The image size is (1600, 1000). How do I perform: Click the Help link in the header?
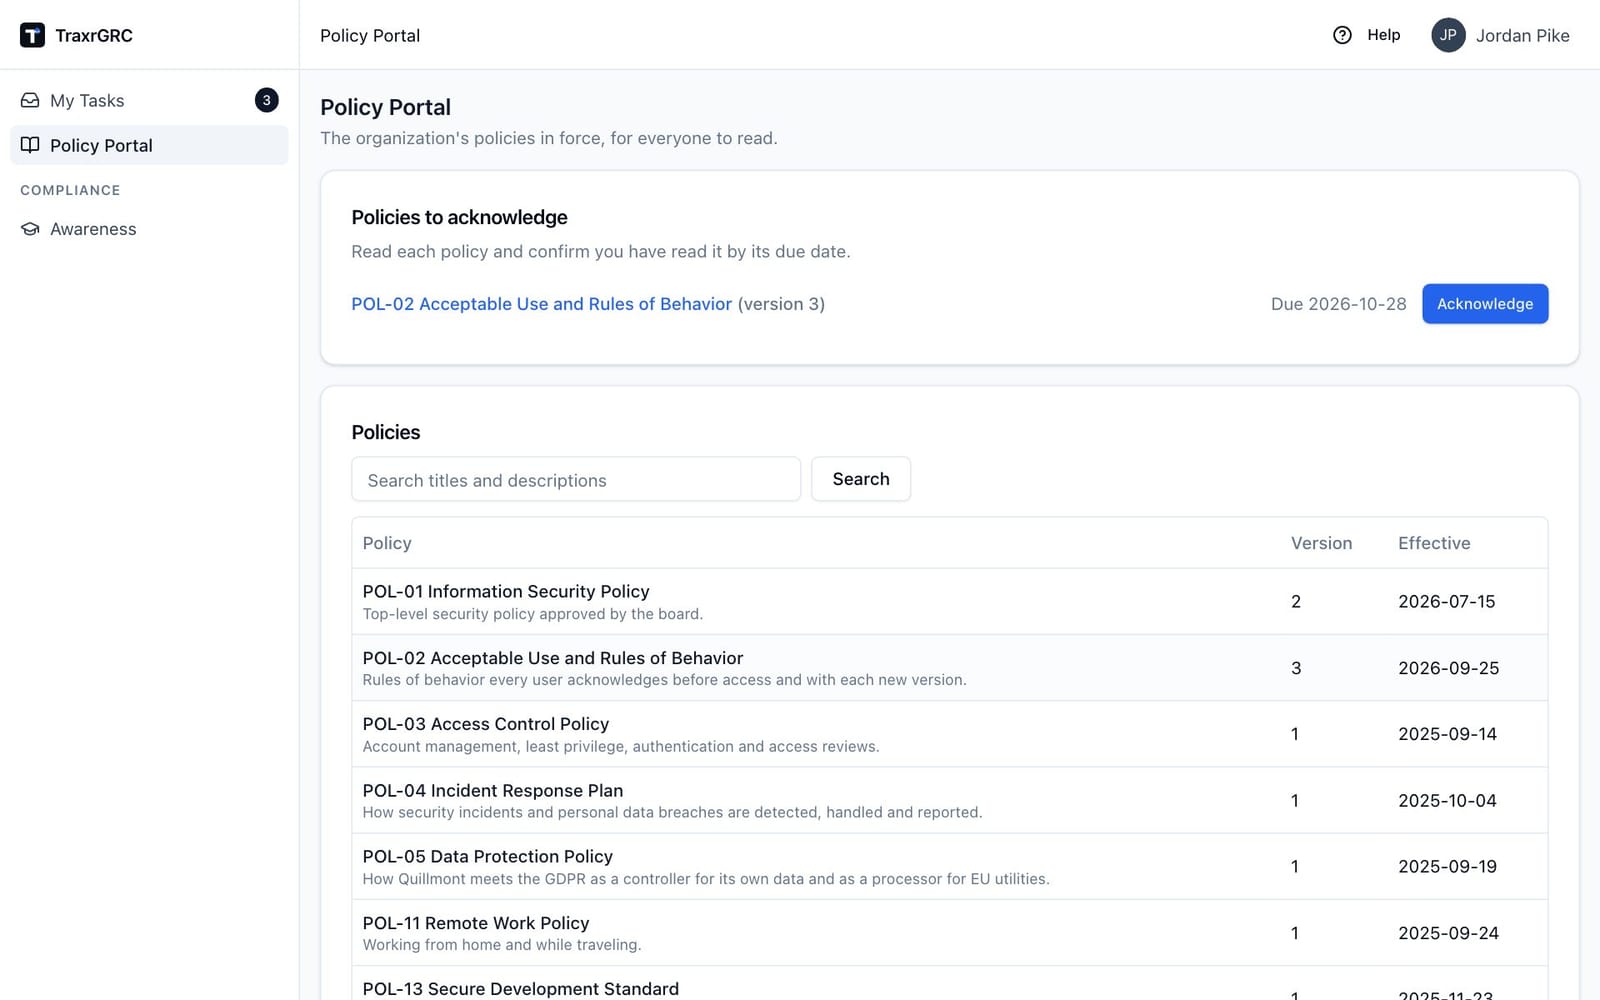[x=1367, y=35]
